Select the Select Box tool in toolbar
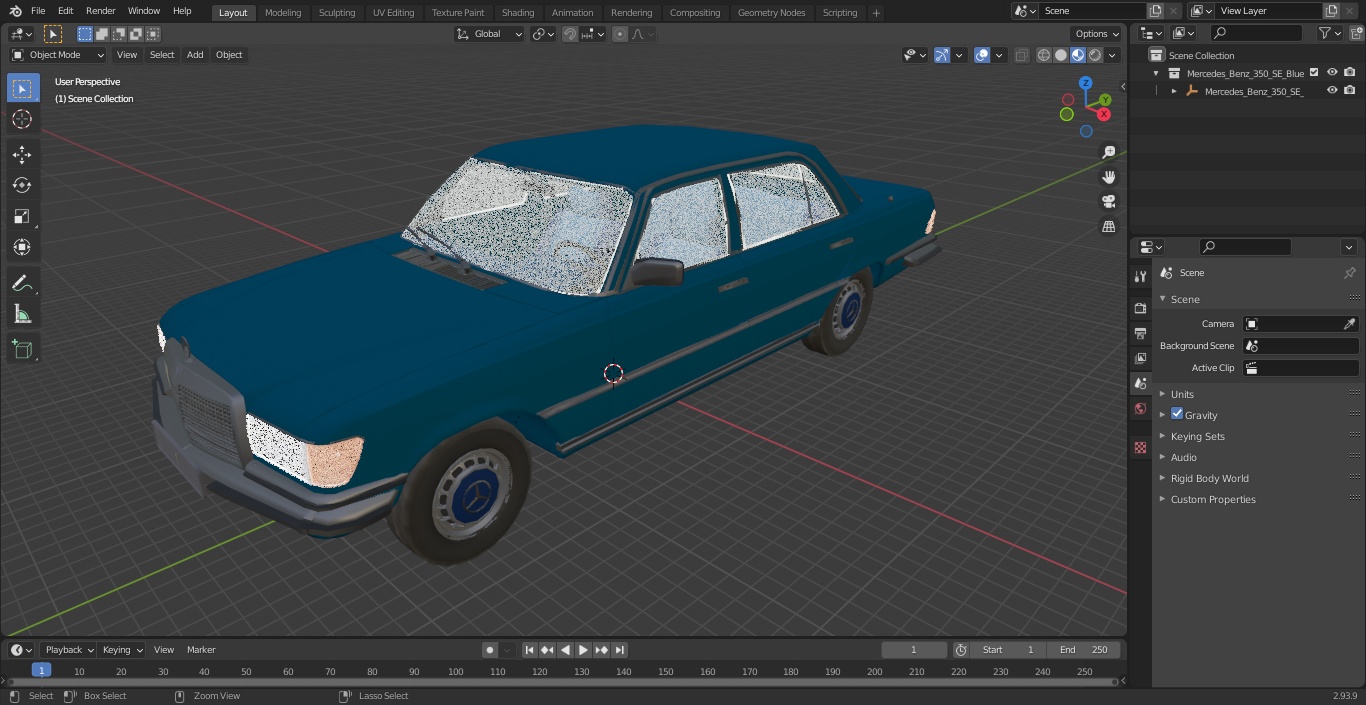Viewport: 1366px width, 705px height. [22, 88]
